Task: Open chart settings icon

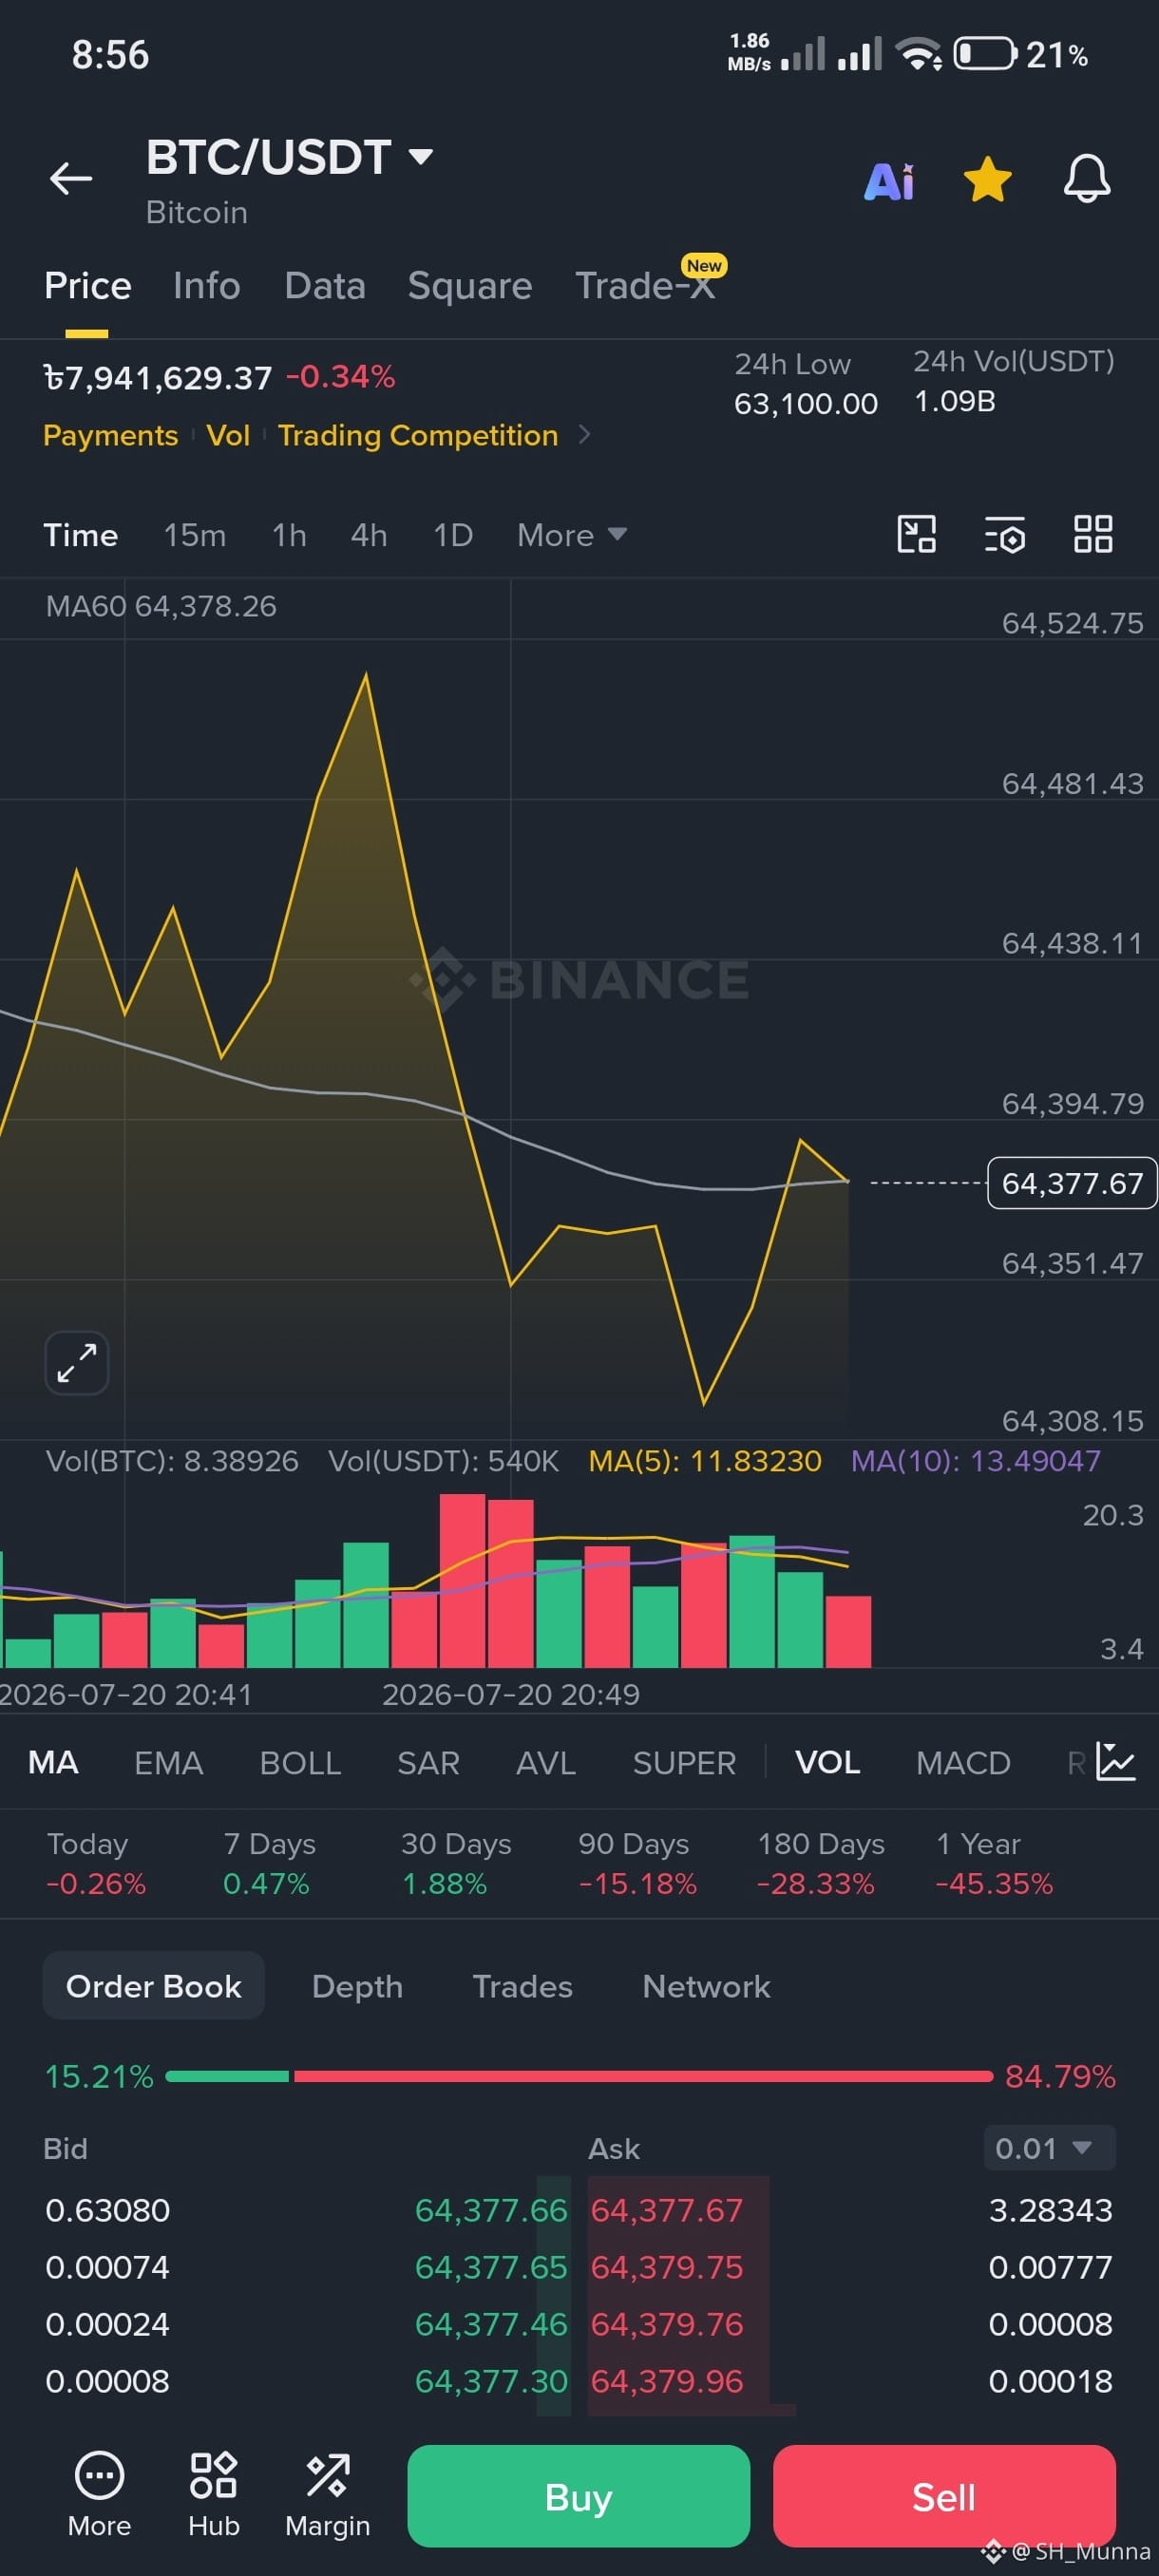Action: coord(1005,535)
